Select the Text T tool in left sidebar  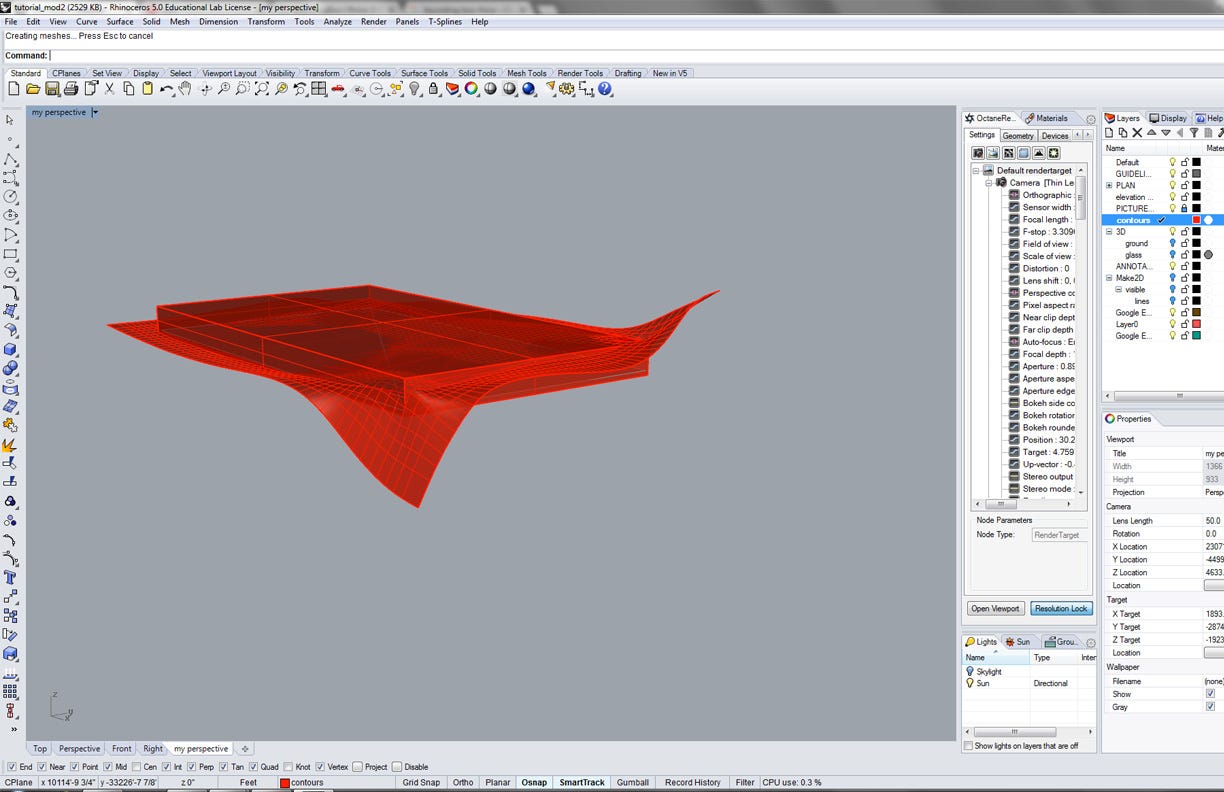[10, 577]
